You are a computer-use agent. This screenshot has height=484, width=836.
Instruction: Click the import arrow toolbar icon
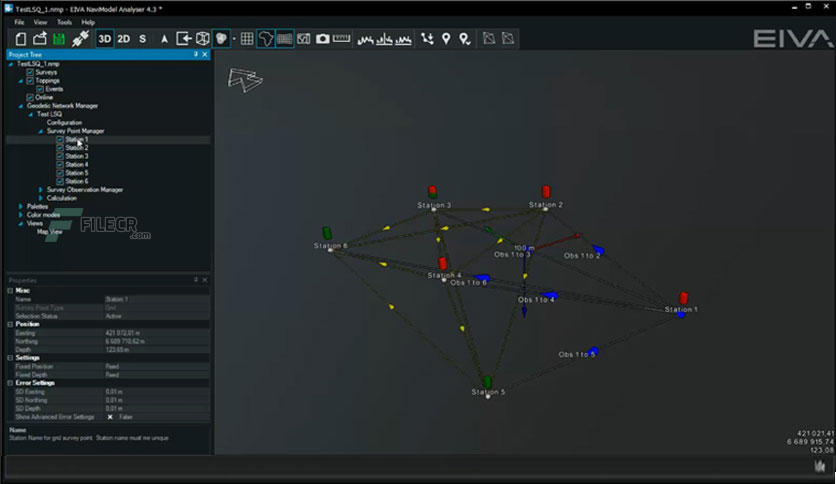[x=183, y=39]
